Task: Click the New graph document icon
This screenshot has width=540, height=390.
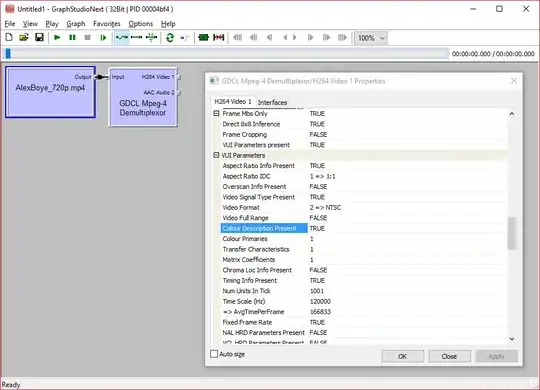Action: (9, 38)
